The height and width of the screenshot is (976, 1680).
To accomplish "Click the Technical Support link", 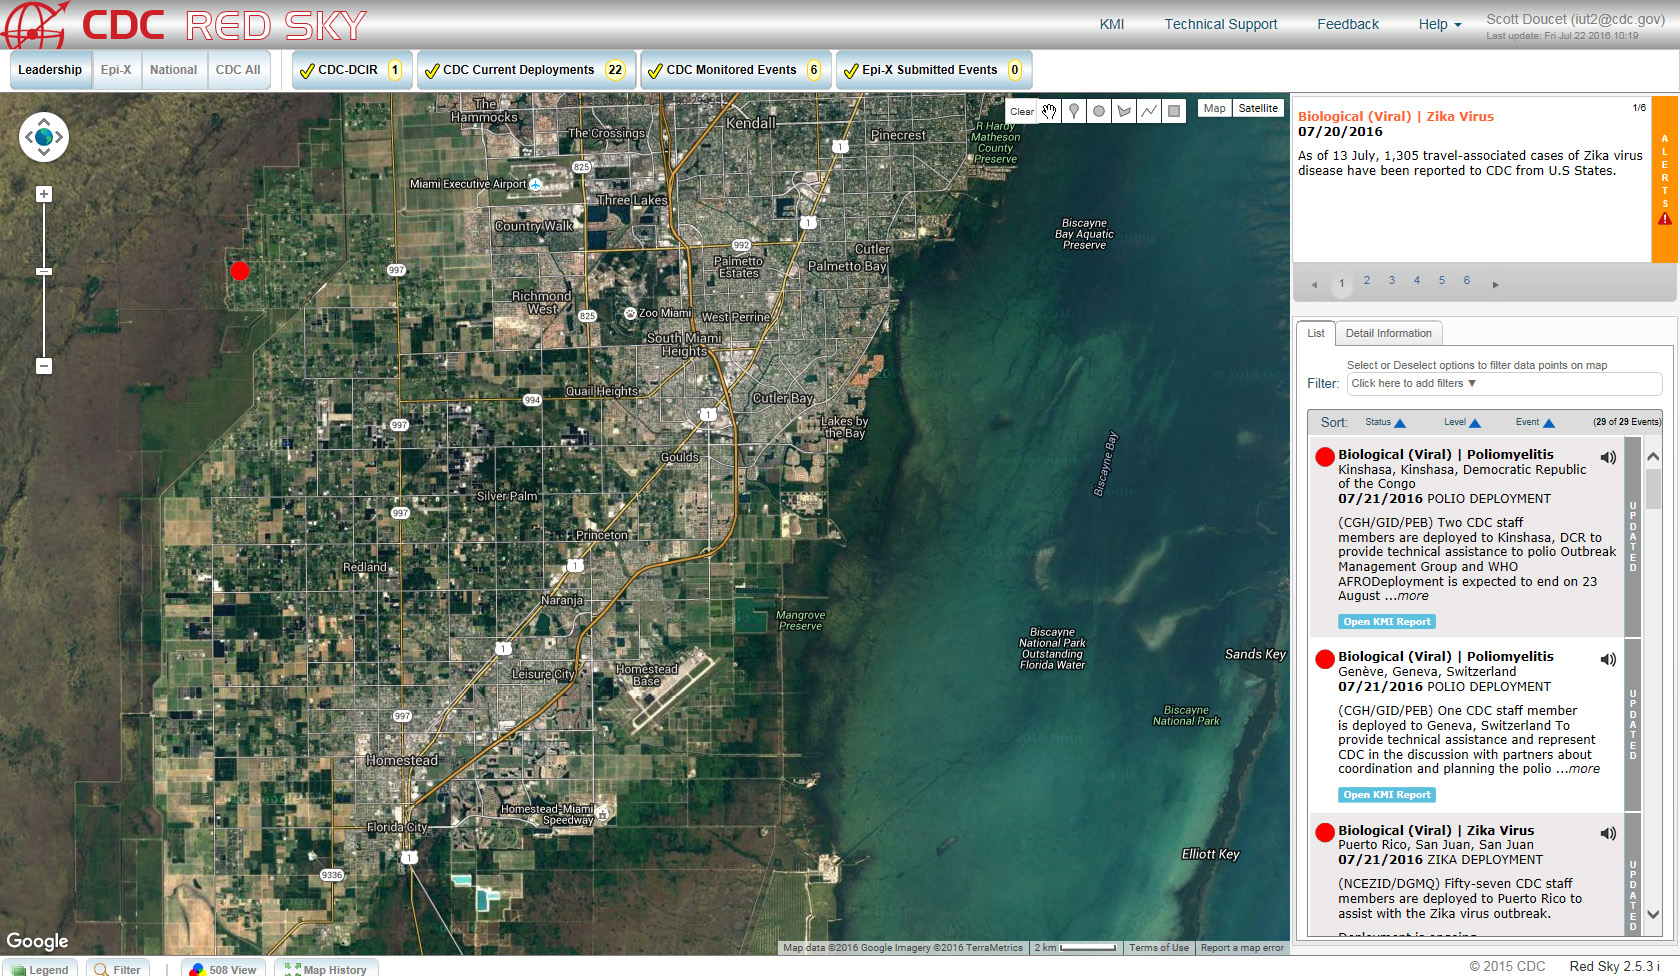I will tap(1220, 24).
